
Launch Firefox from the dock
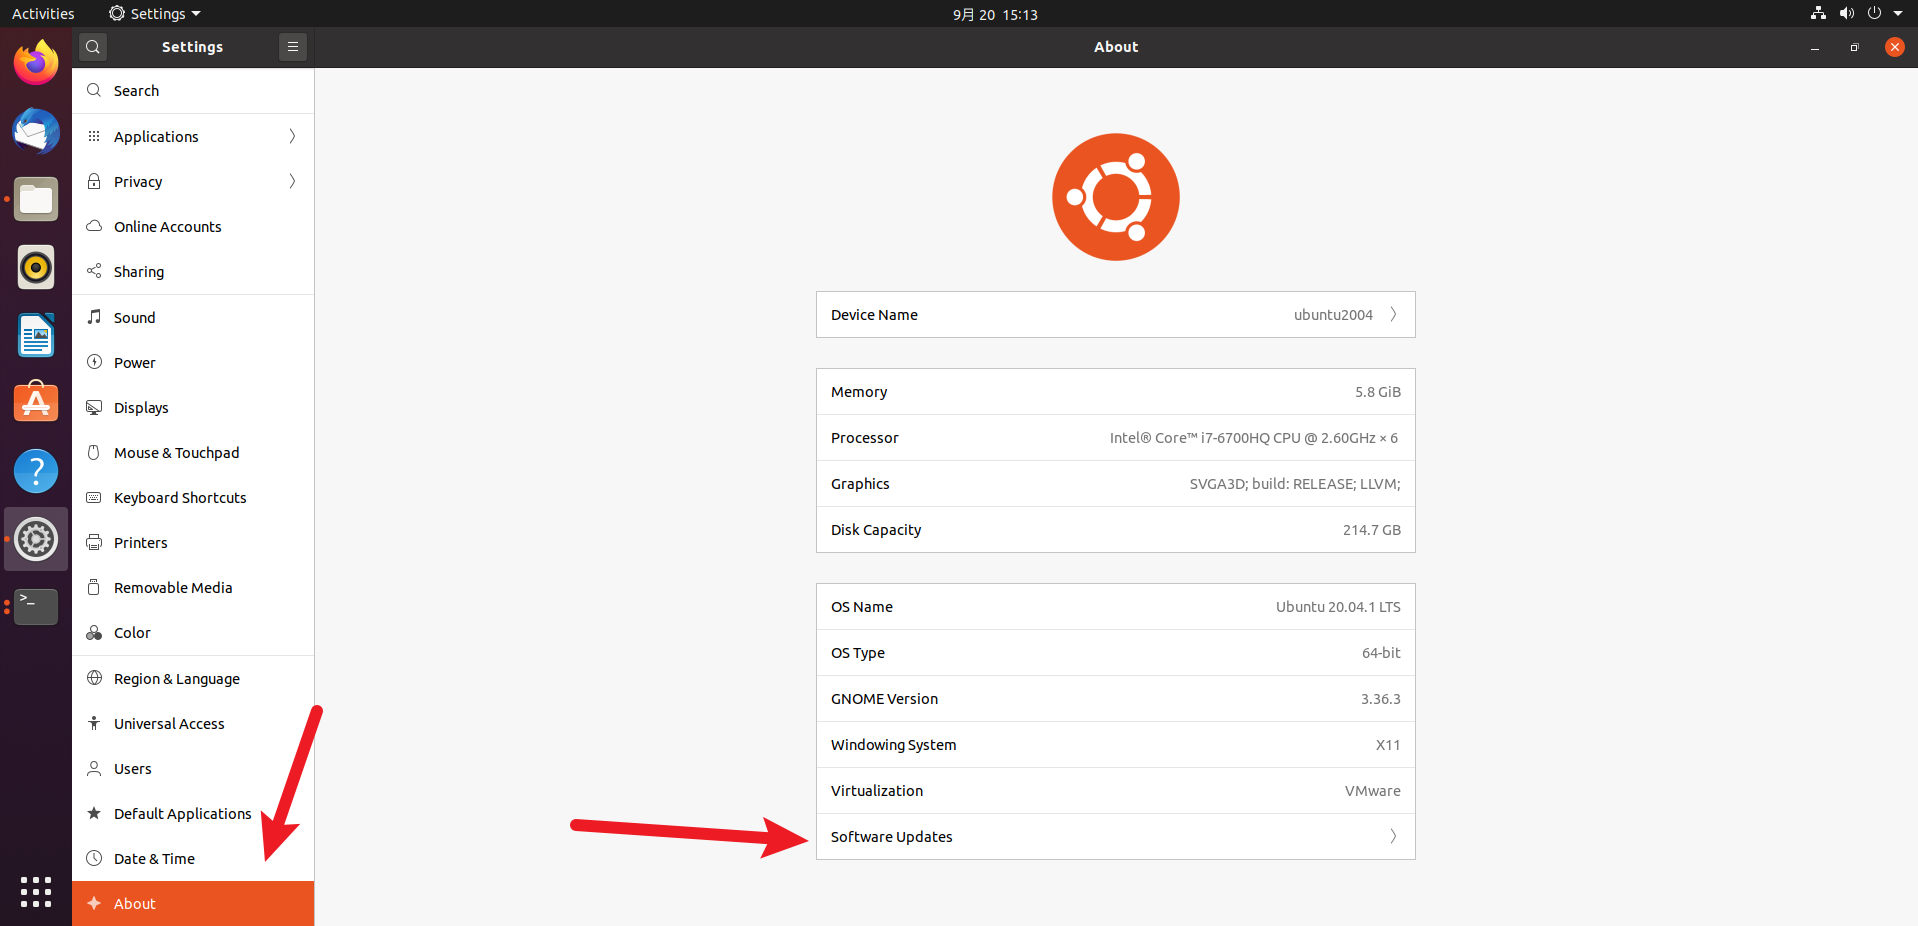pyautogui.click(x=36, y=63)
